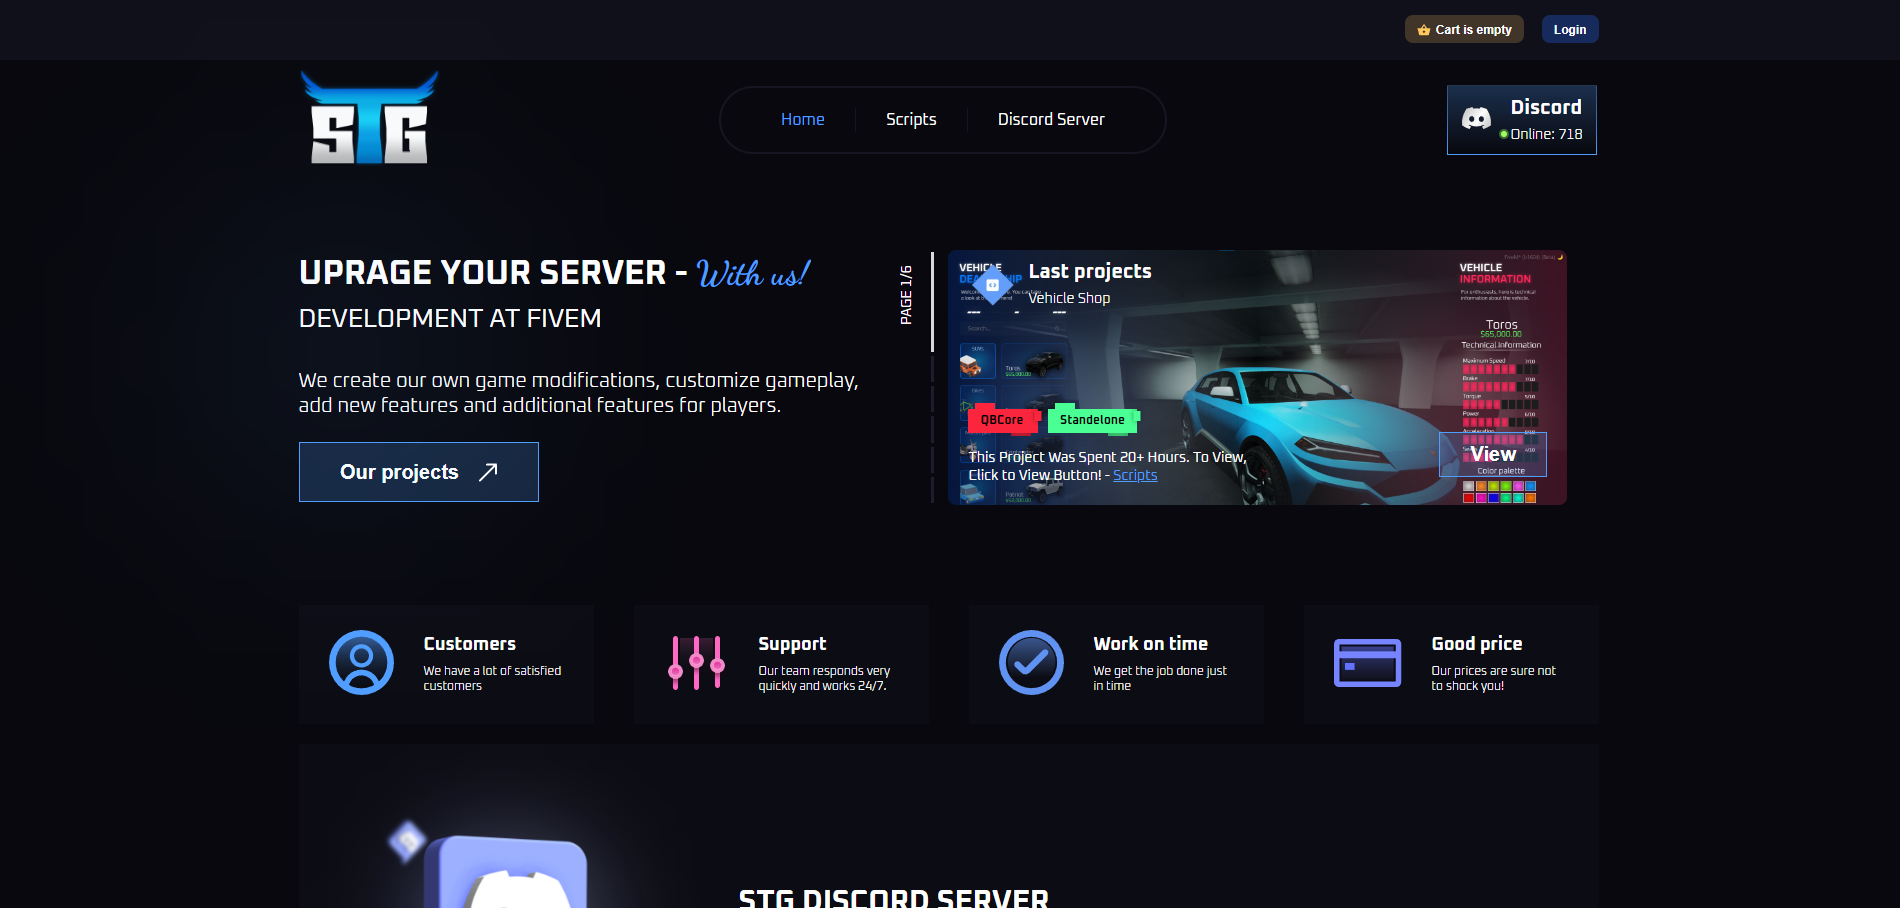Select the red QBCore tag

(1002, 420)
